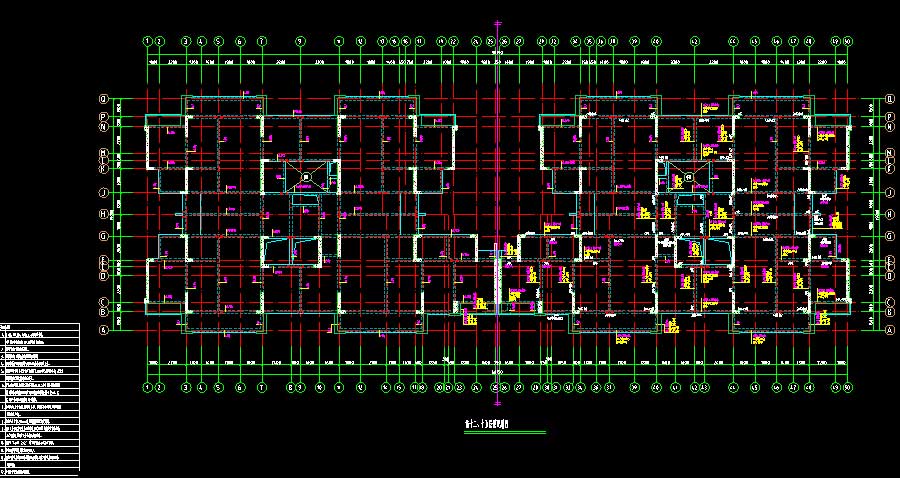Click grid bubble 50 in top axis row
This screenshot has height=478, width=900.
pyautogui.click(x=847, y=41)
